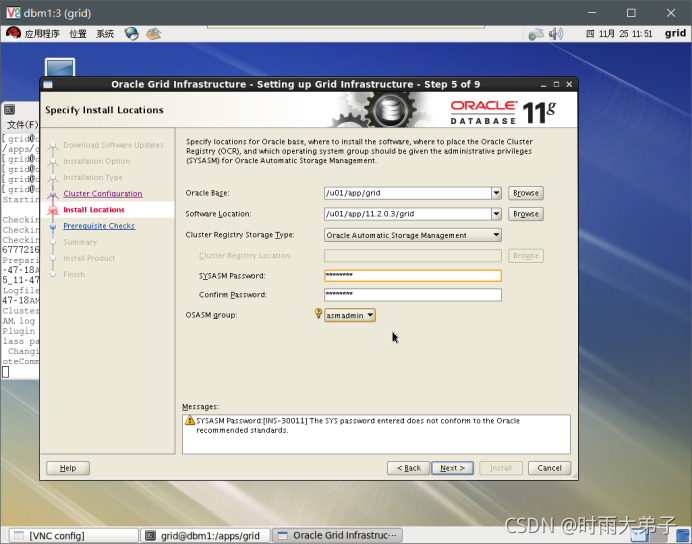Cancel the installation
The height and width of the screenshot is (544, 692).
coord(549,468)
